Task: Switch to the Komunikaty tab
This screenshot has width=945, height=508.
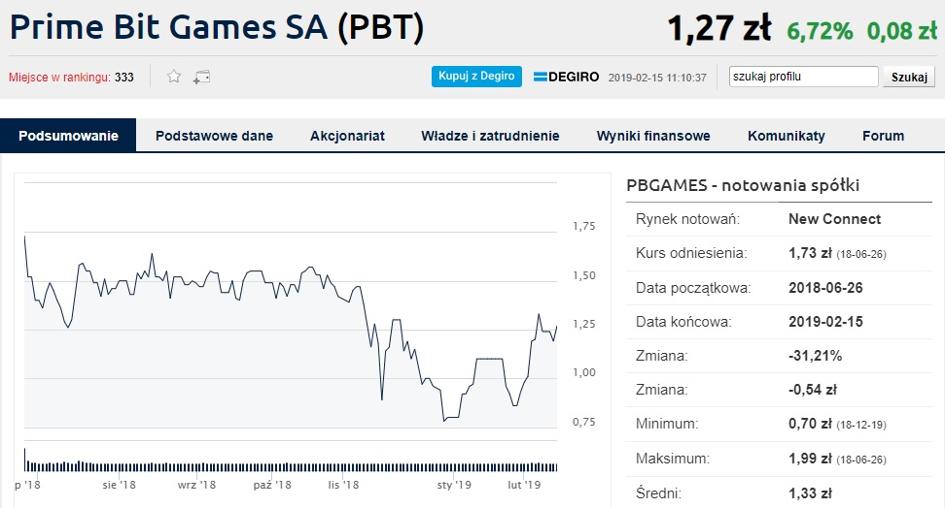Action: click(x=786, y=136)
